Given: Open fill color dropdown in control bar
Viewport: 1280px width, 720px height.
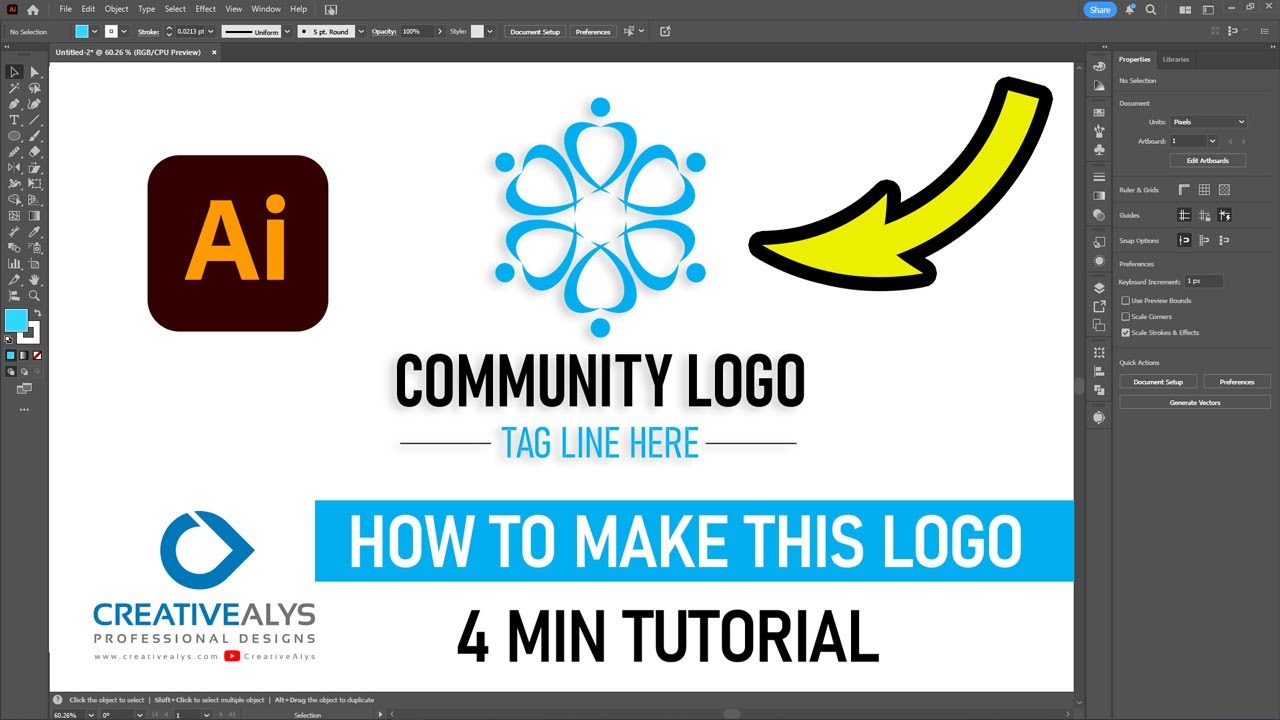Looking at the screenshot, I should point(95,32).
